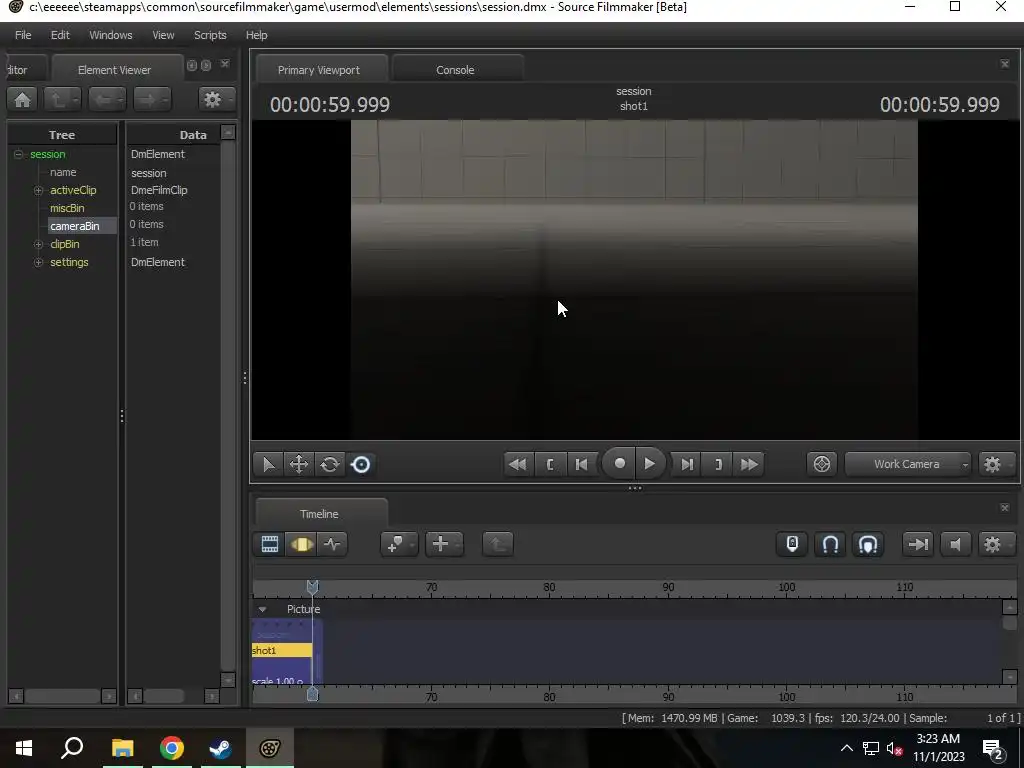
Task: Click the playhead marker on top ruler
Action: point(313,587)
